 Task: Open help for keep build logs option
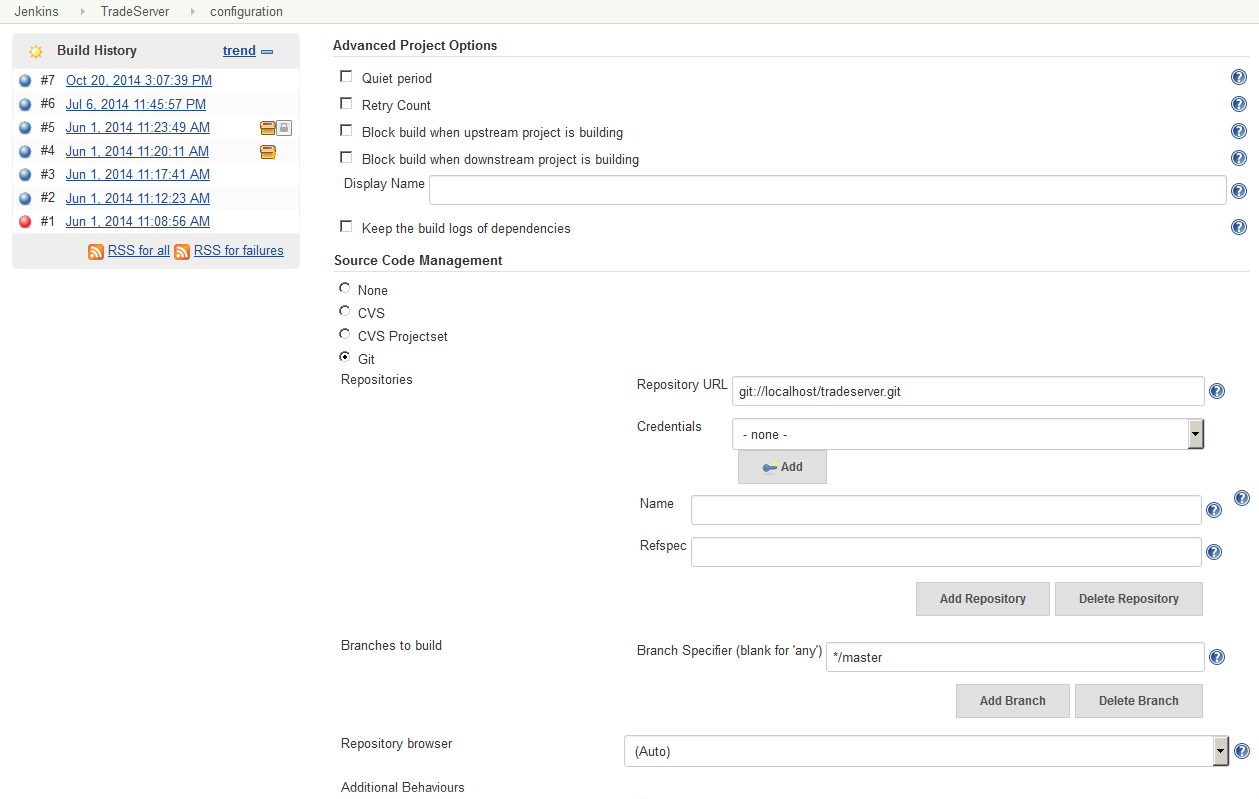point(1238,227)
